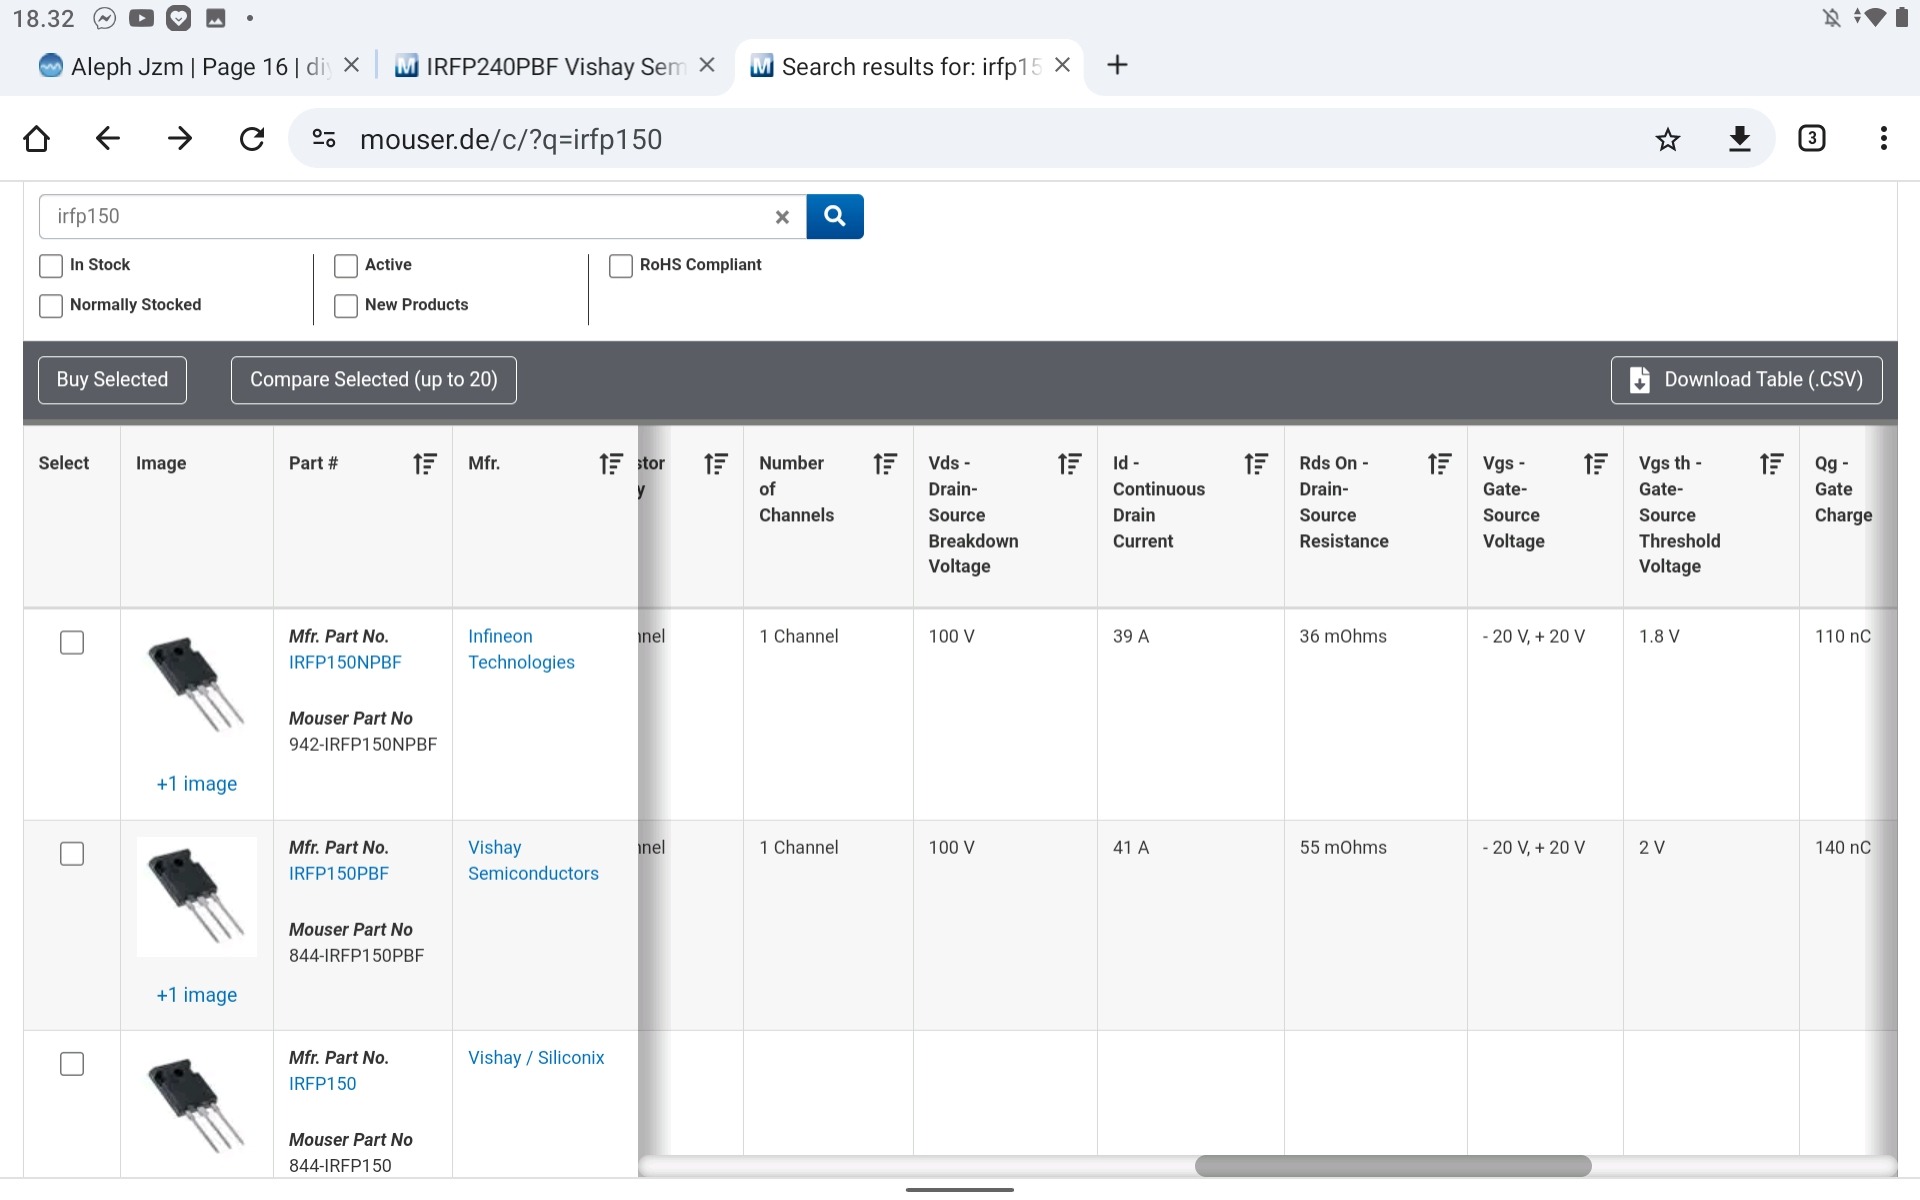
Task: Sort by Number of Channels column
Action: [885, 464]
